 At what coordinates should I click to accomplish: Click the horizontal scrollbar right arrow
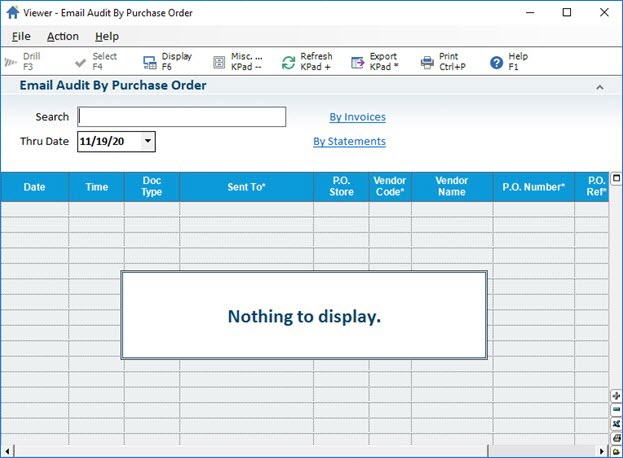click(x=602, y=451)
